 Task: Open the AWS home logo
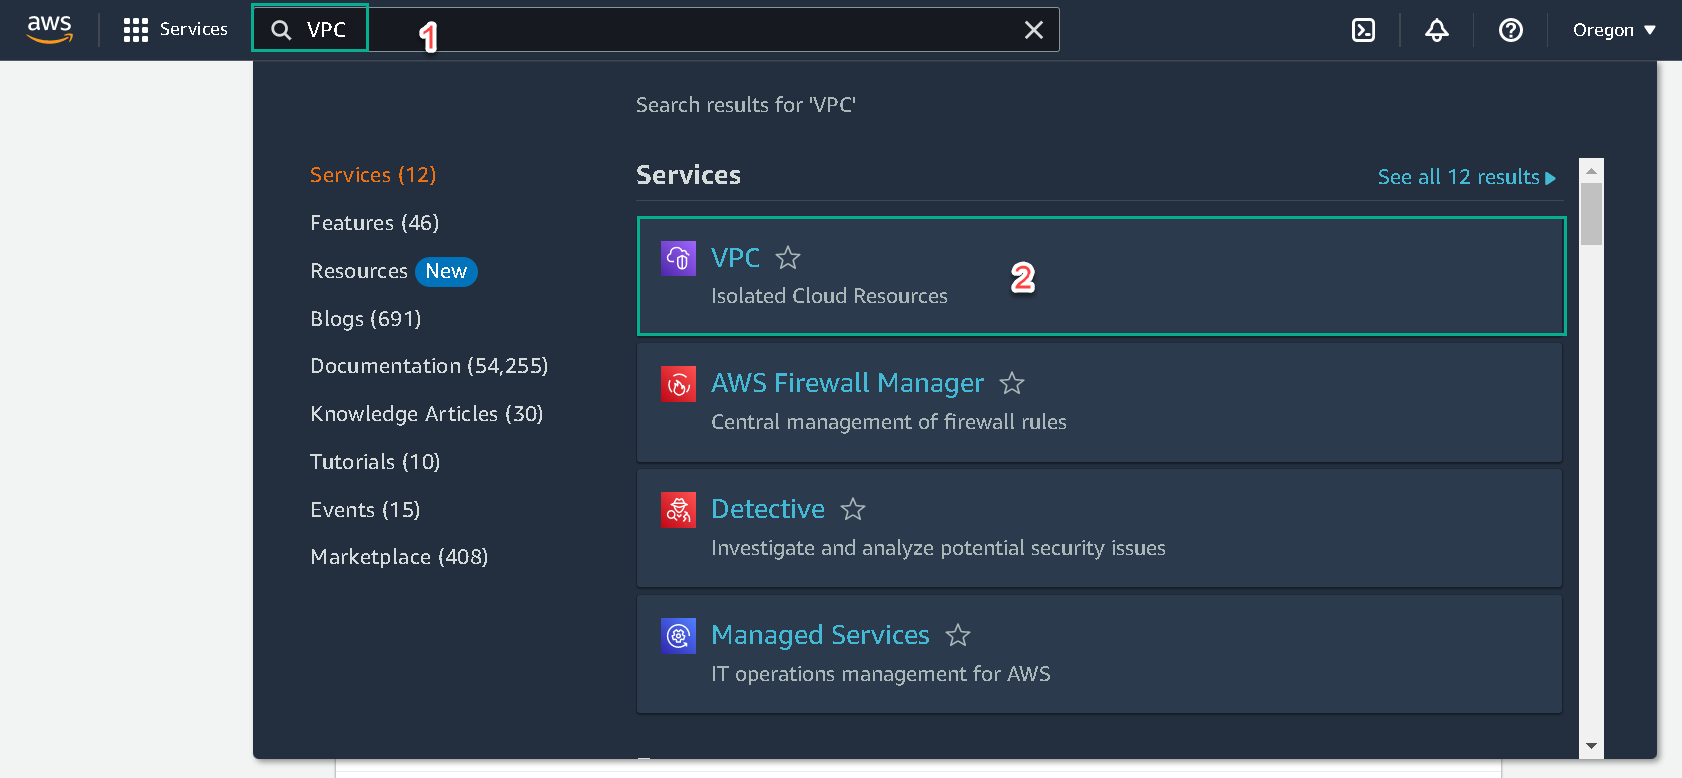49,30
